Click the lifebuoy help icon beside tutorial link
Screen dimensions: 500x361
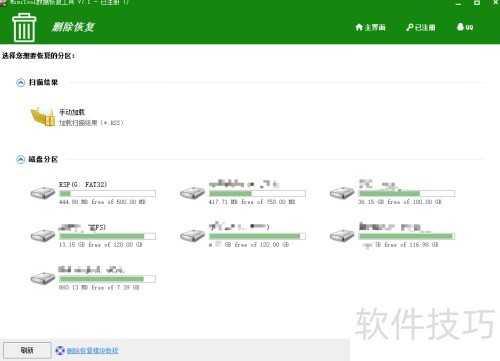[60, 351]
